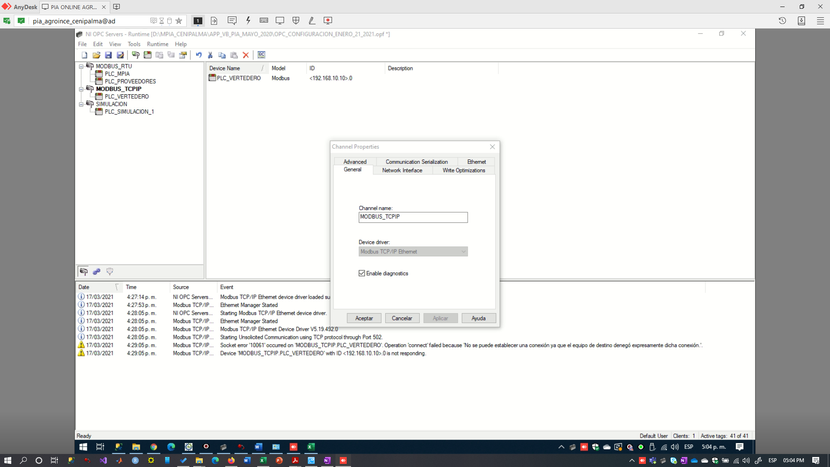Click the remote Windows Start button
830x467 pixels.
tap(83, 447)
